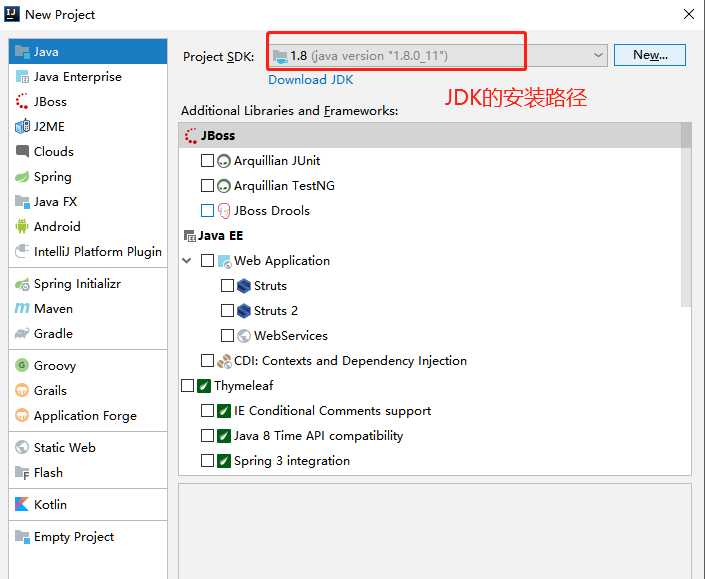The width and height of the screenshot is (705, 579).
Task: Check IE Conditional Comments support checkbox
Action: pyautogui.click(x=207, y=410)
